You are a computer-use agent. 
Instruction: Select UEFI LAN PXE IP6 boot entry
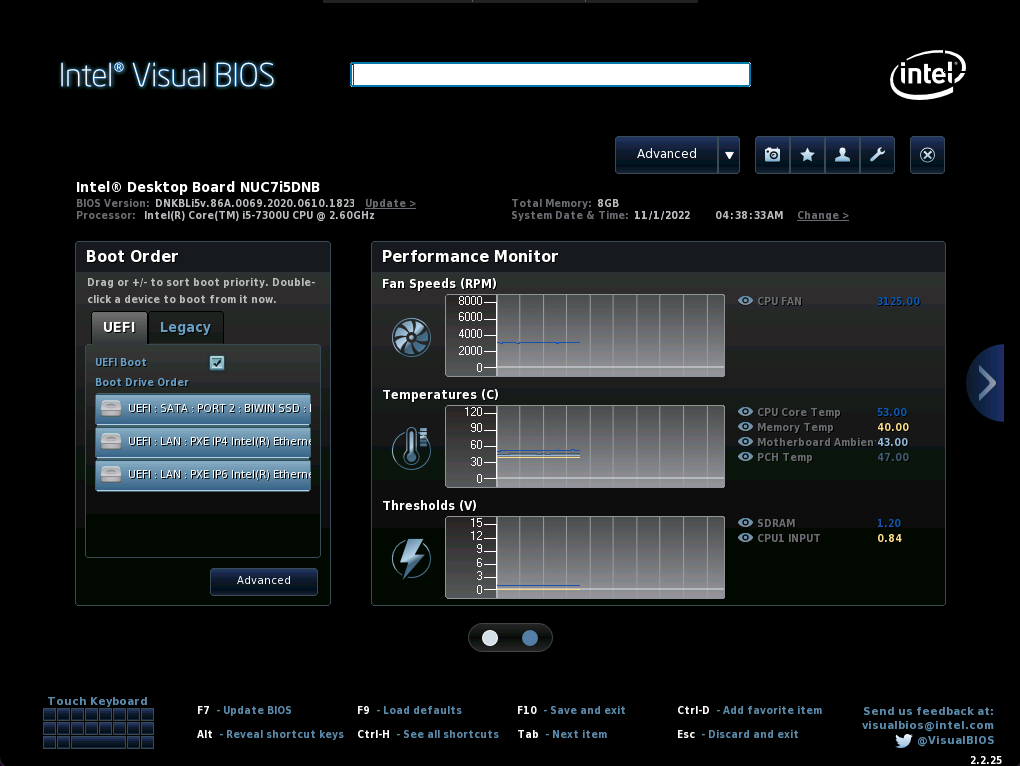(x=203, y=475)
